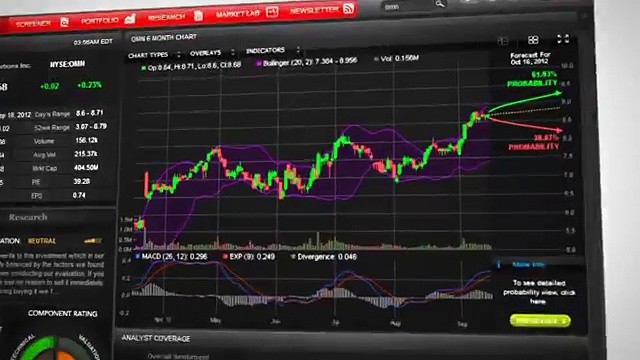
Task: Open the Research menu item
Action: pos(166,17)
